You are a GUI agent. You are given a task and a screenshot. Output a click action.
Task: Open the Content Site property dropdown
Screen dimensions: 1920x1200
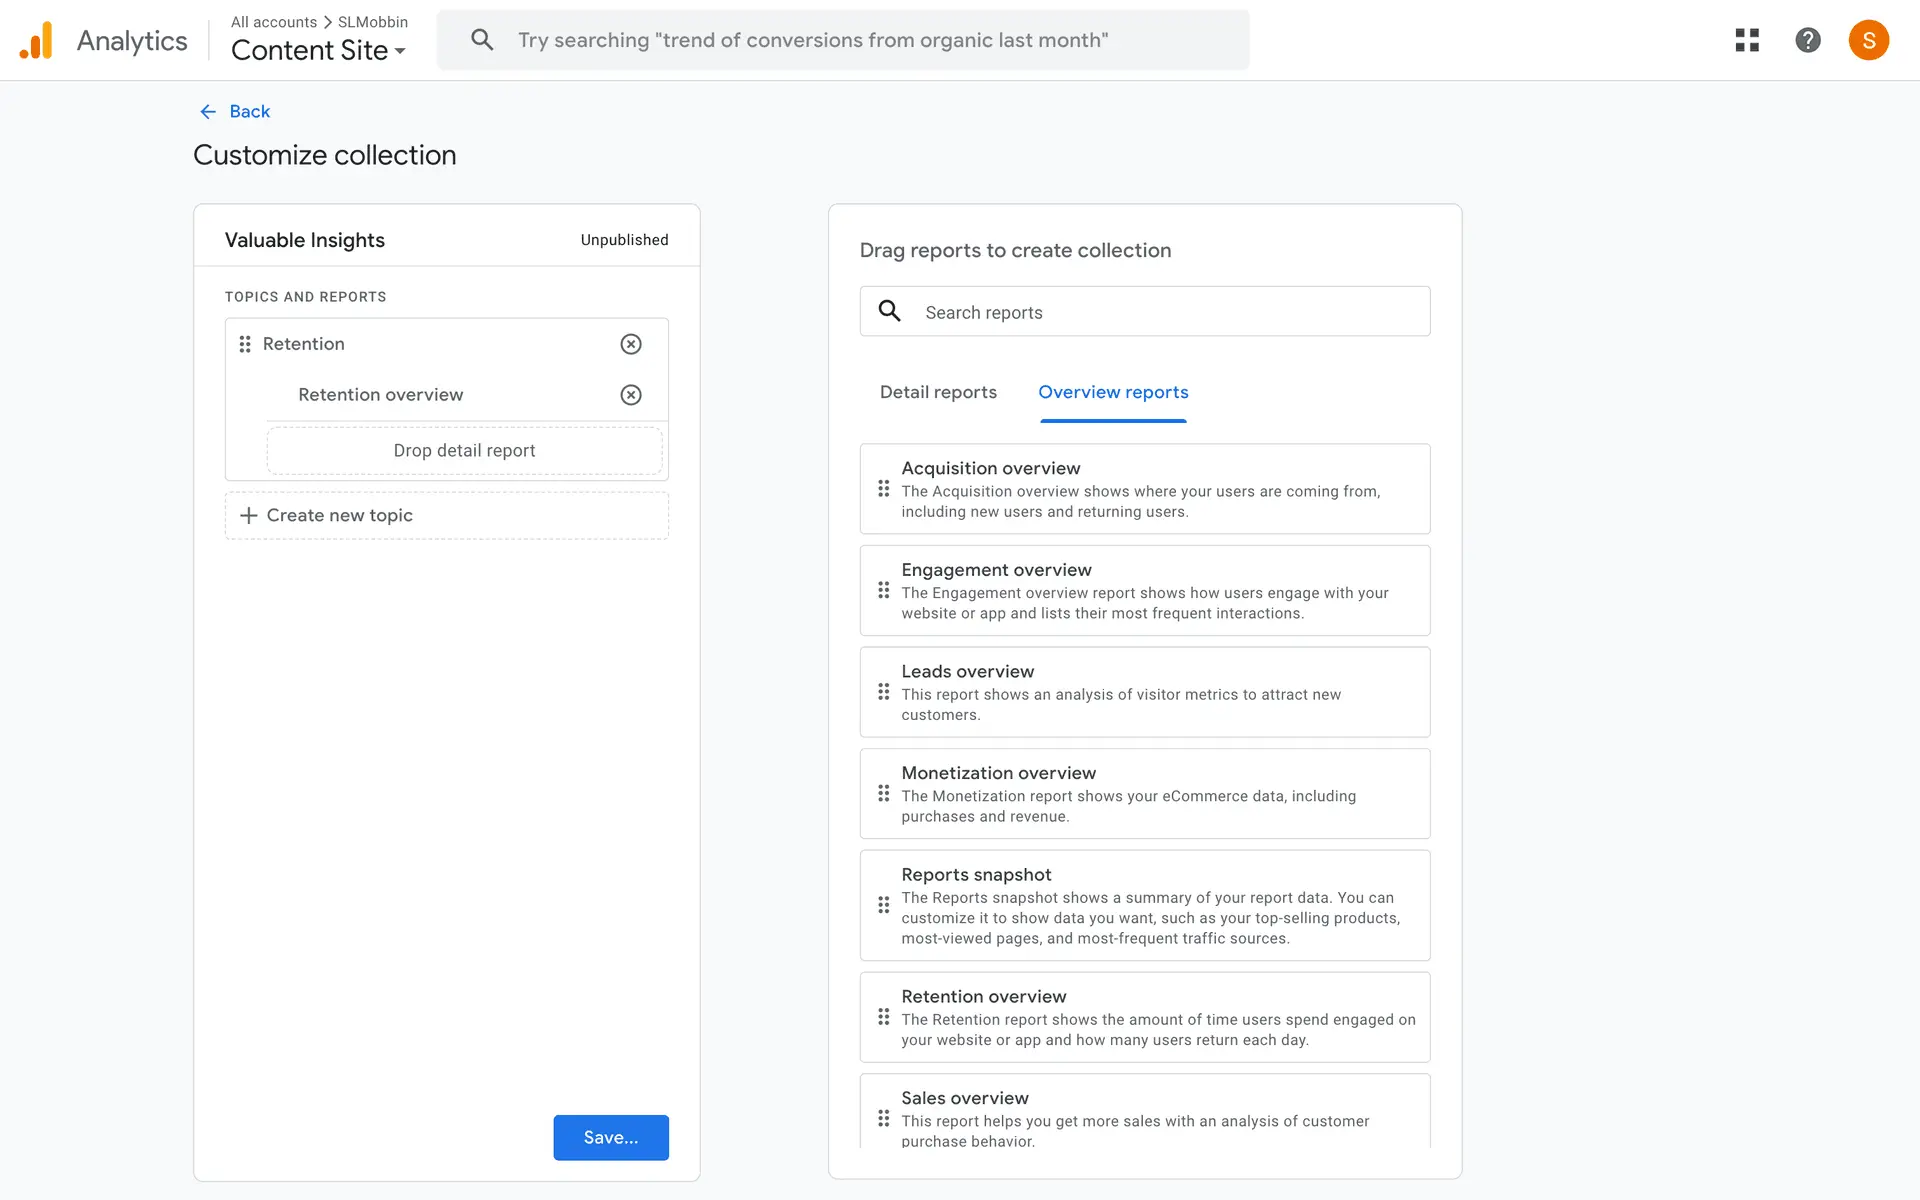[318, 50]
